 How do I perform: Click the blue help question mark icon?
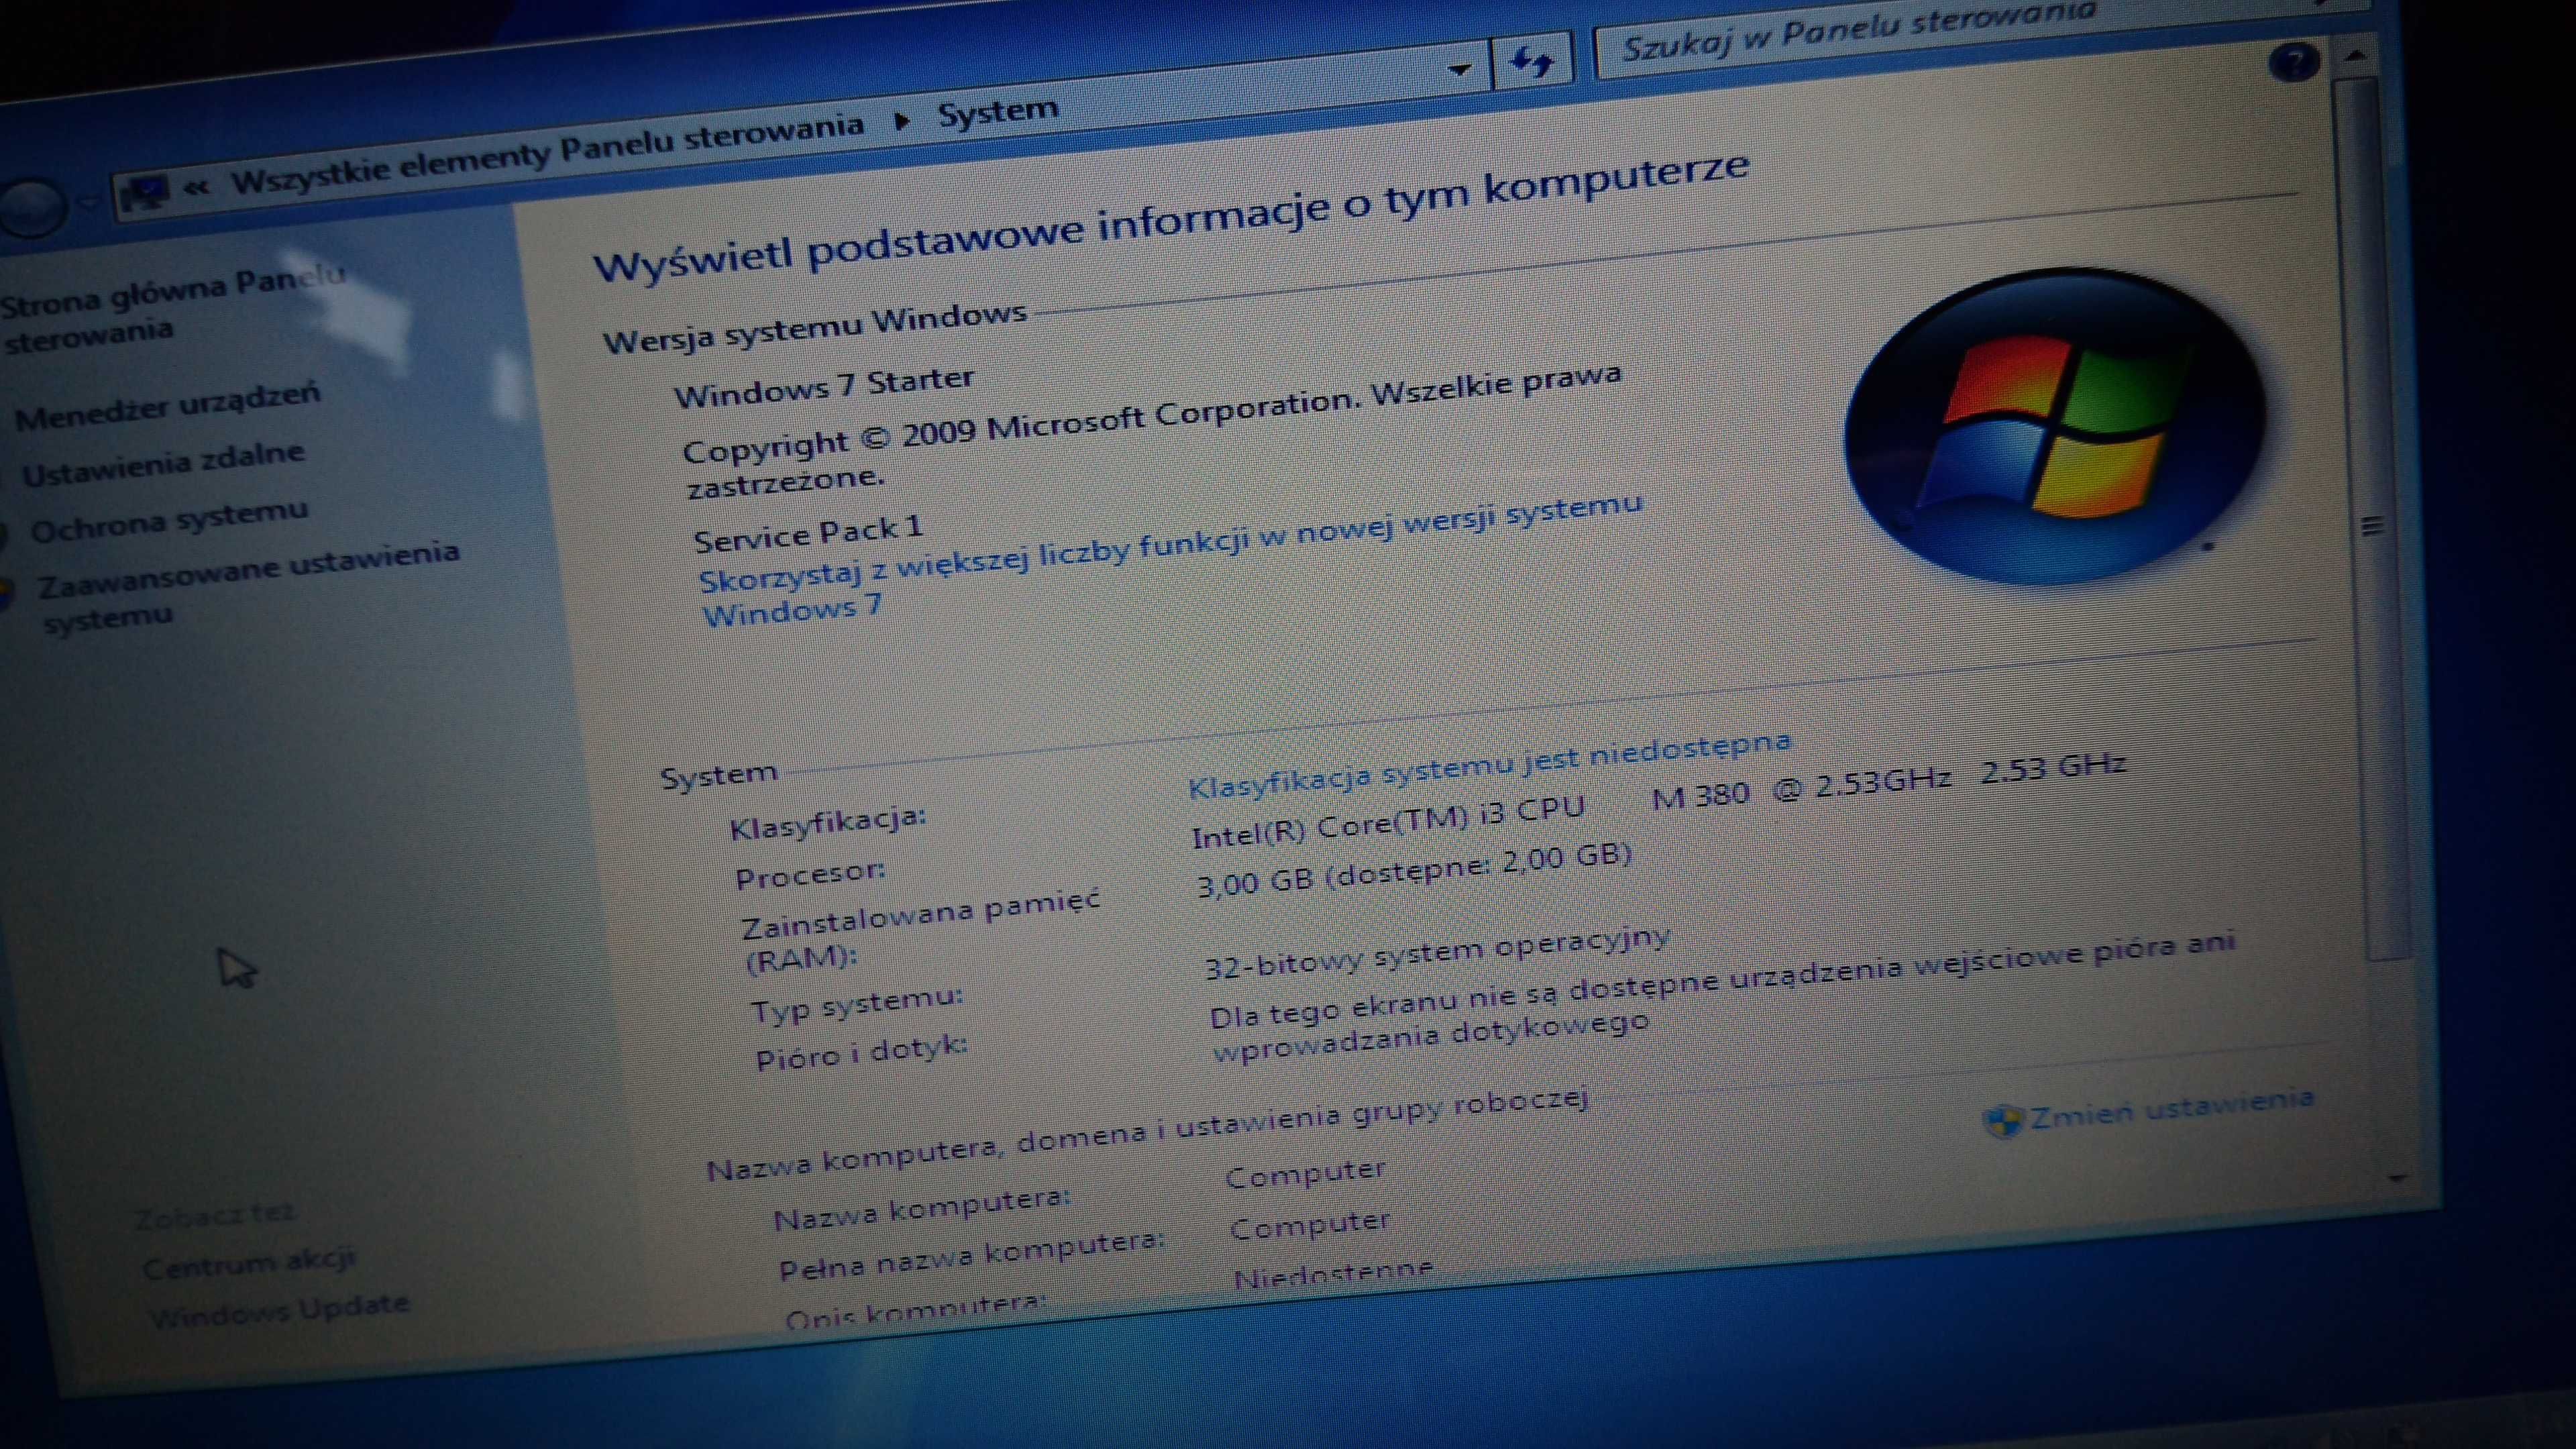[2295, 64]
